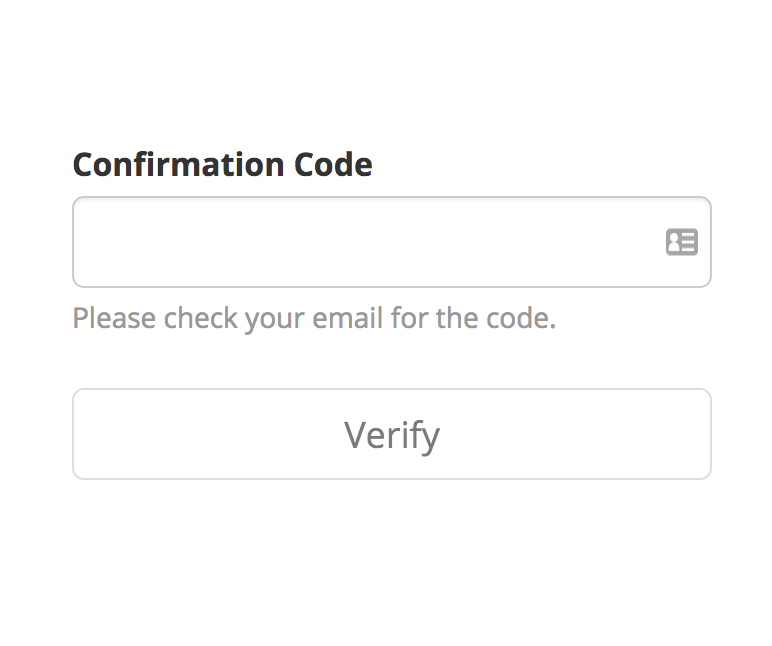Image resolution: width=772 pixels, height=646 pixels.
Task: Focus the Confirmation Code input field
Action: click(392, 242)
